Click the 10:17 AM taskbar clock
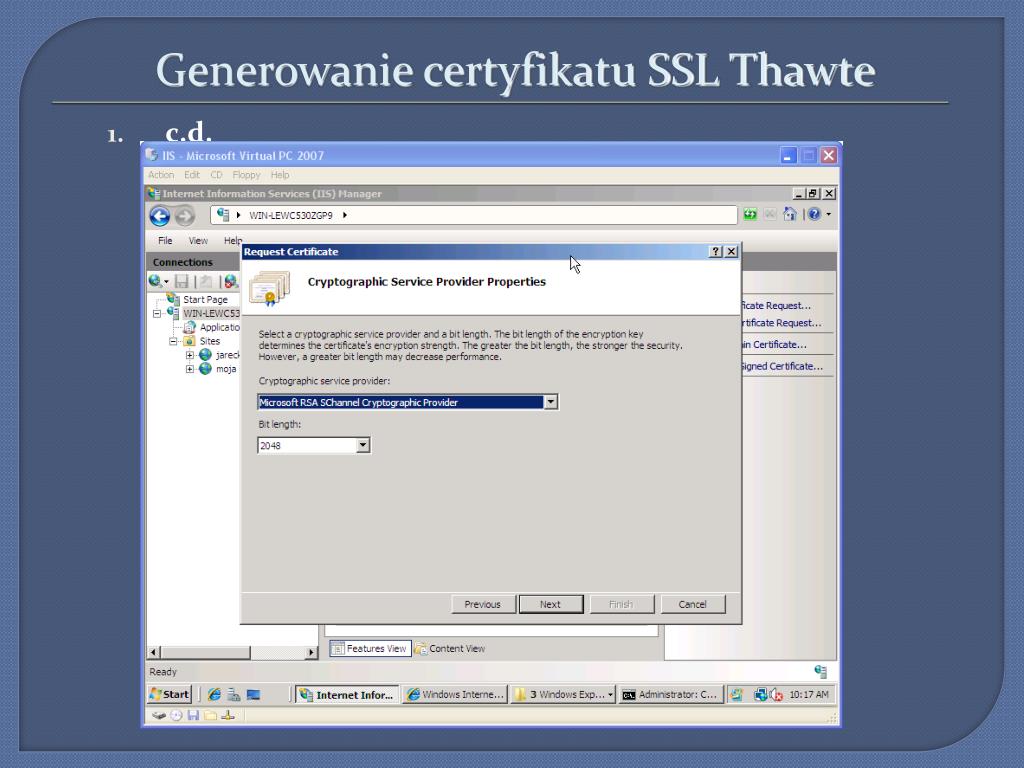The image size is (1024, 768). tap(808, 695)
